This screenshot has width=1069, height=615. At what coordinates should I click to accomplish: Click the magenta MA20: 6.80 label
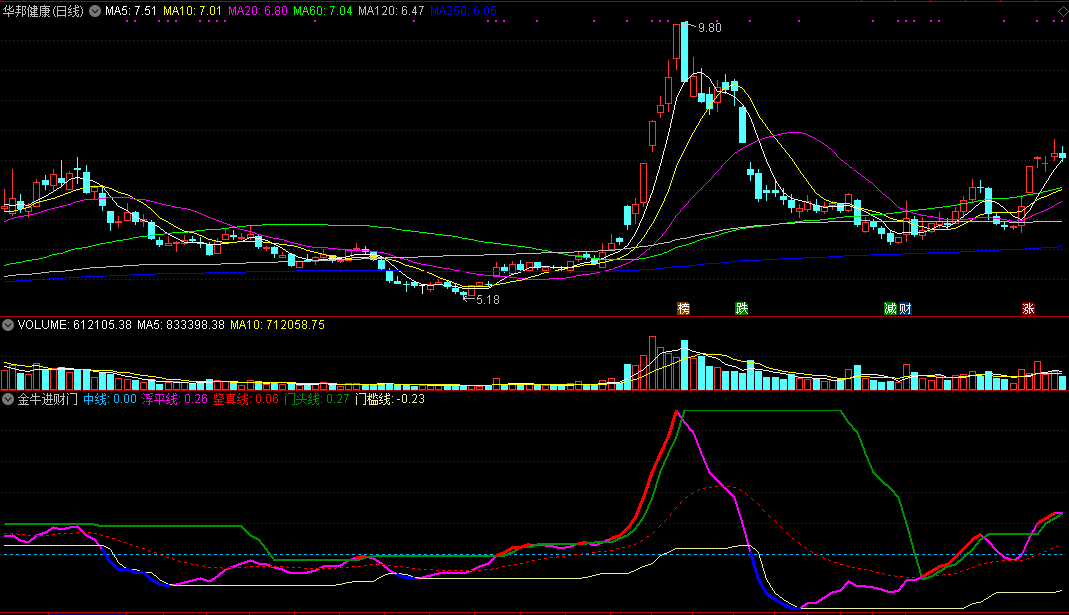point(258,11)
